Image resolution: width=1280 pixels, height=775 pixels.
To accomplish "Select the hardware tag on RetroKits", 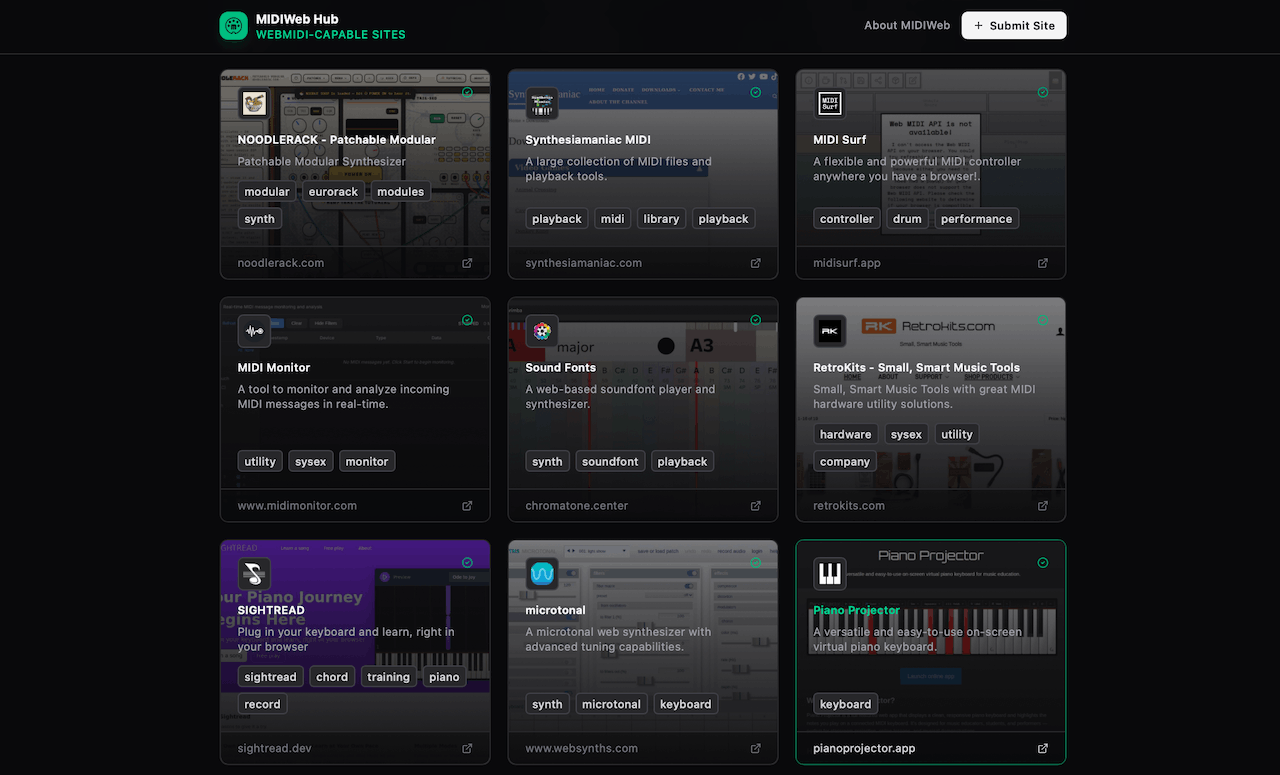I will point(845,435).
